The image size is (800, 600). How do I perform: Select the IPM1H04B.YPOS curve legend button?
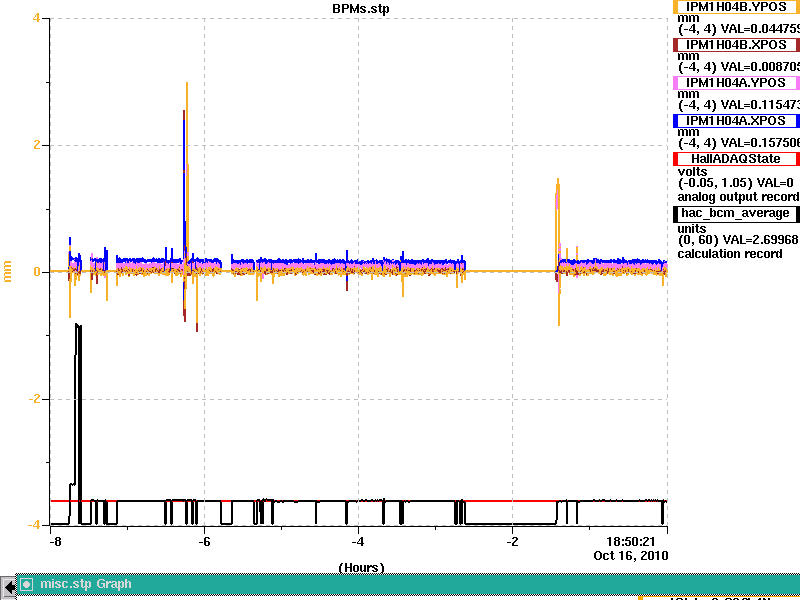coord(736,7)
